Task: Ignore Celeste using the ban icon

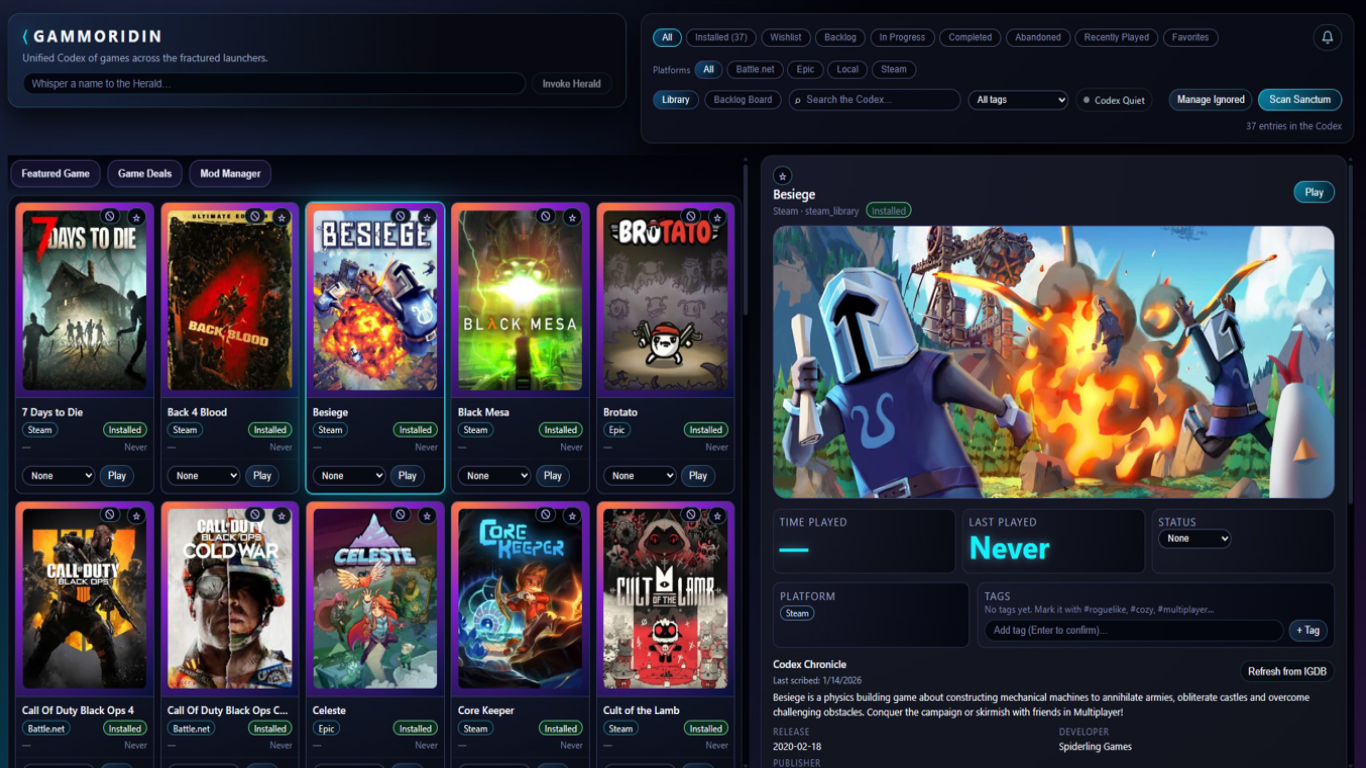Action: 400,515
